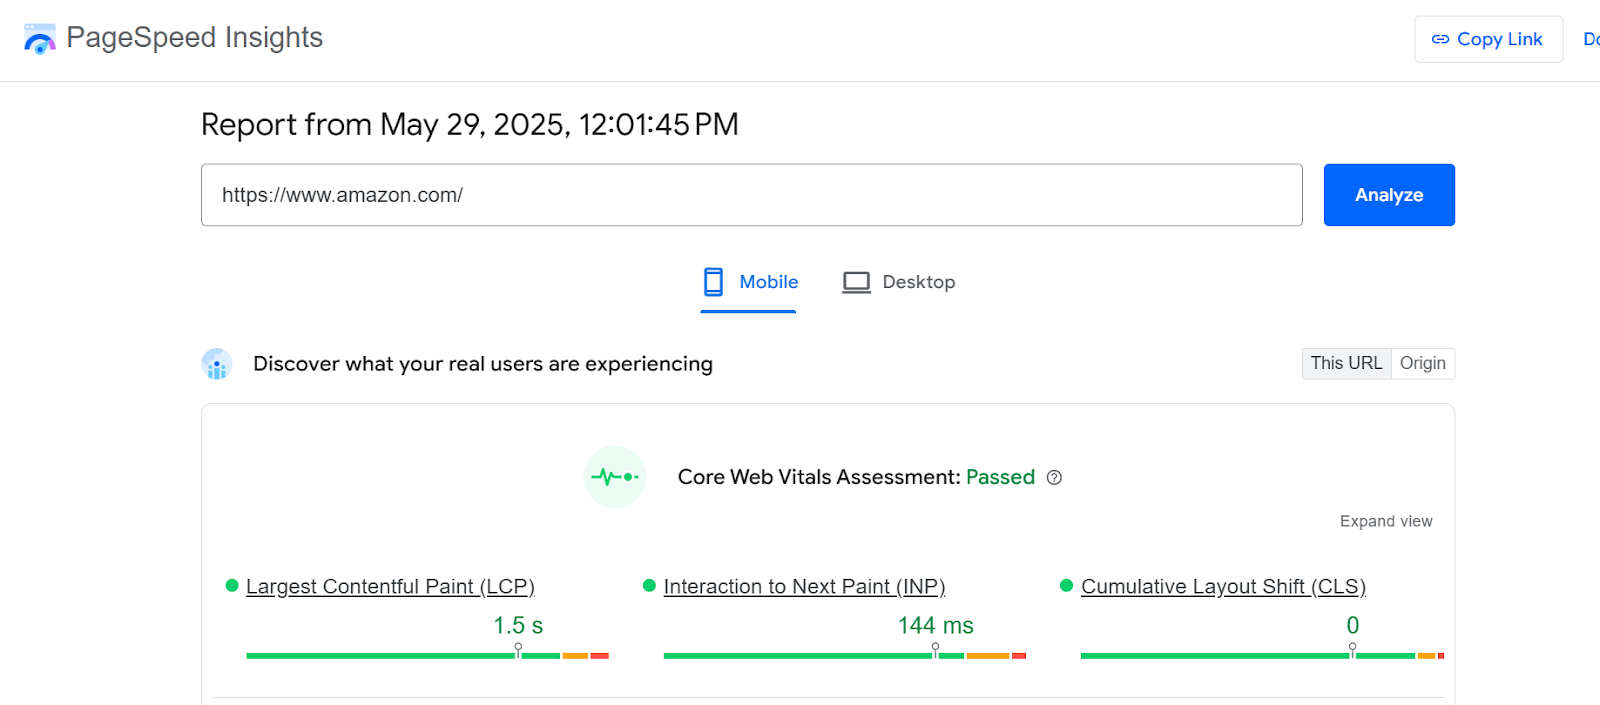Click the report date heading

[470, 125]
